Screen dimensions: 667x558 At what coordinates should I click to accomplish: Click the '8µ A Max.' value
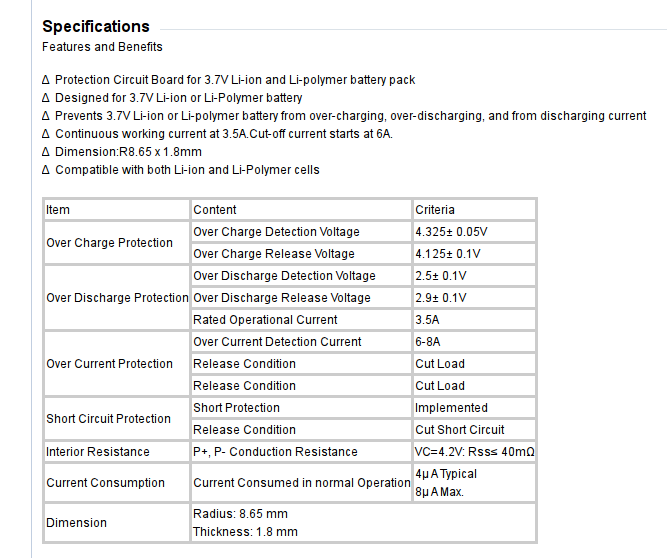[x=439, y=492]
